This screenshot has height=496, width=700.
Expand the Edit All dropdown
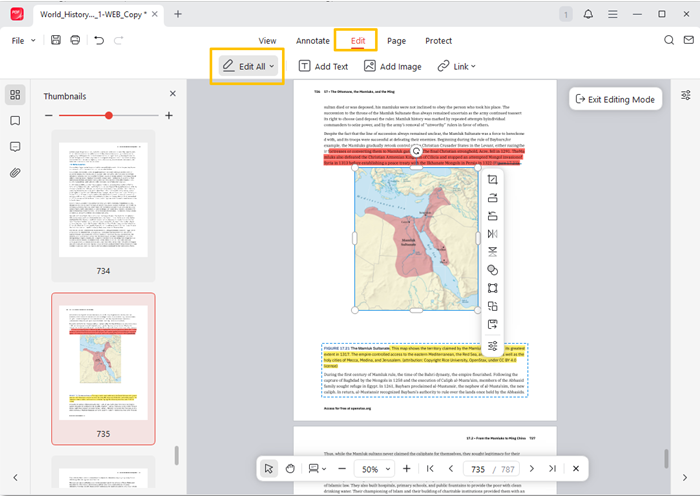coord(248,67)
